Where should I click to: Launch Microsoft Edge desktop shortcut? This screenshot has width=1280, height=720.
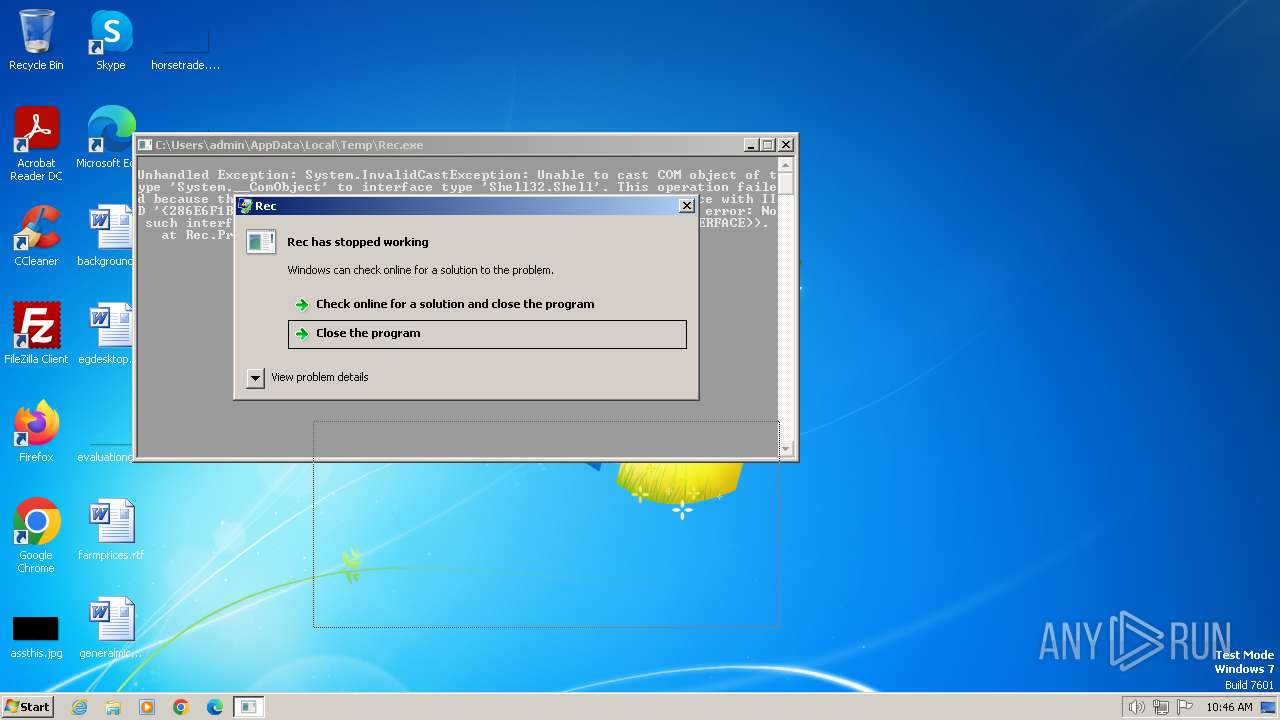pyautogui.click(x=108, y=138)
